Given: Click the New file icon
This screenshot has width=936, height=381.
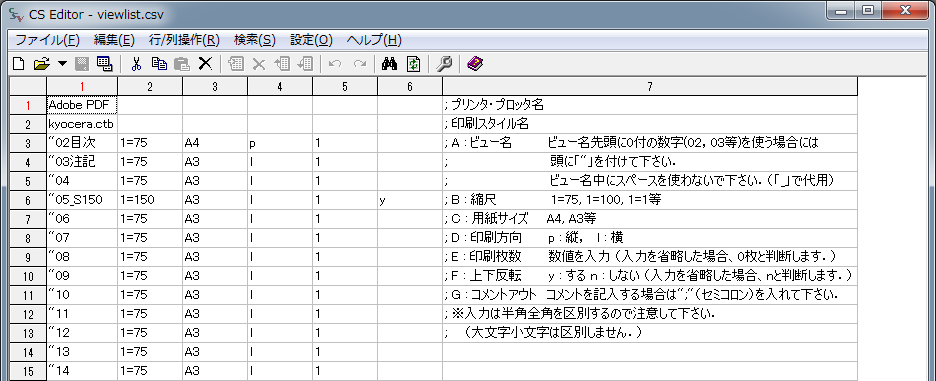Looking at the screenshot, I should (x=19, y=64).
